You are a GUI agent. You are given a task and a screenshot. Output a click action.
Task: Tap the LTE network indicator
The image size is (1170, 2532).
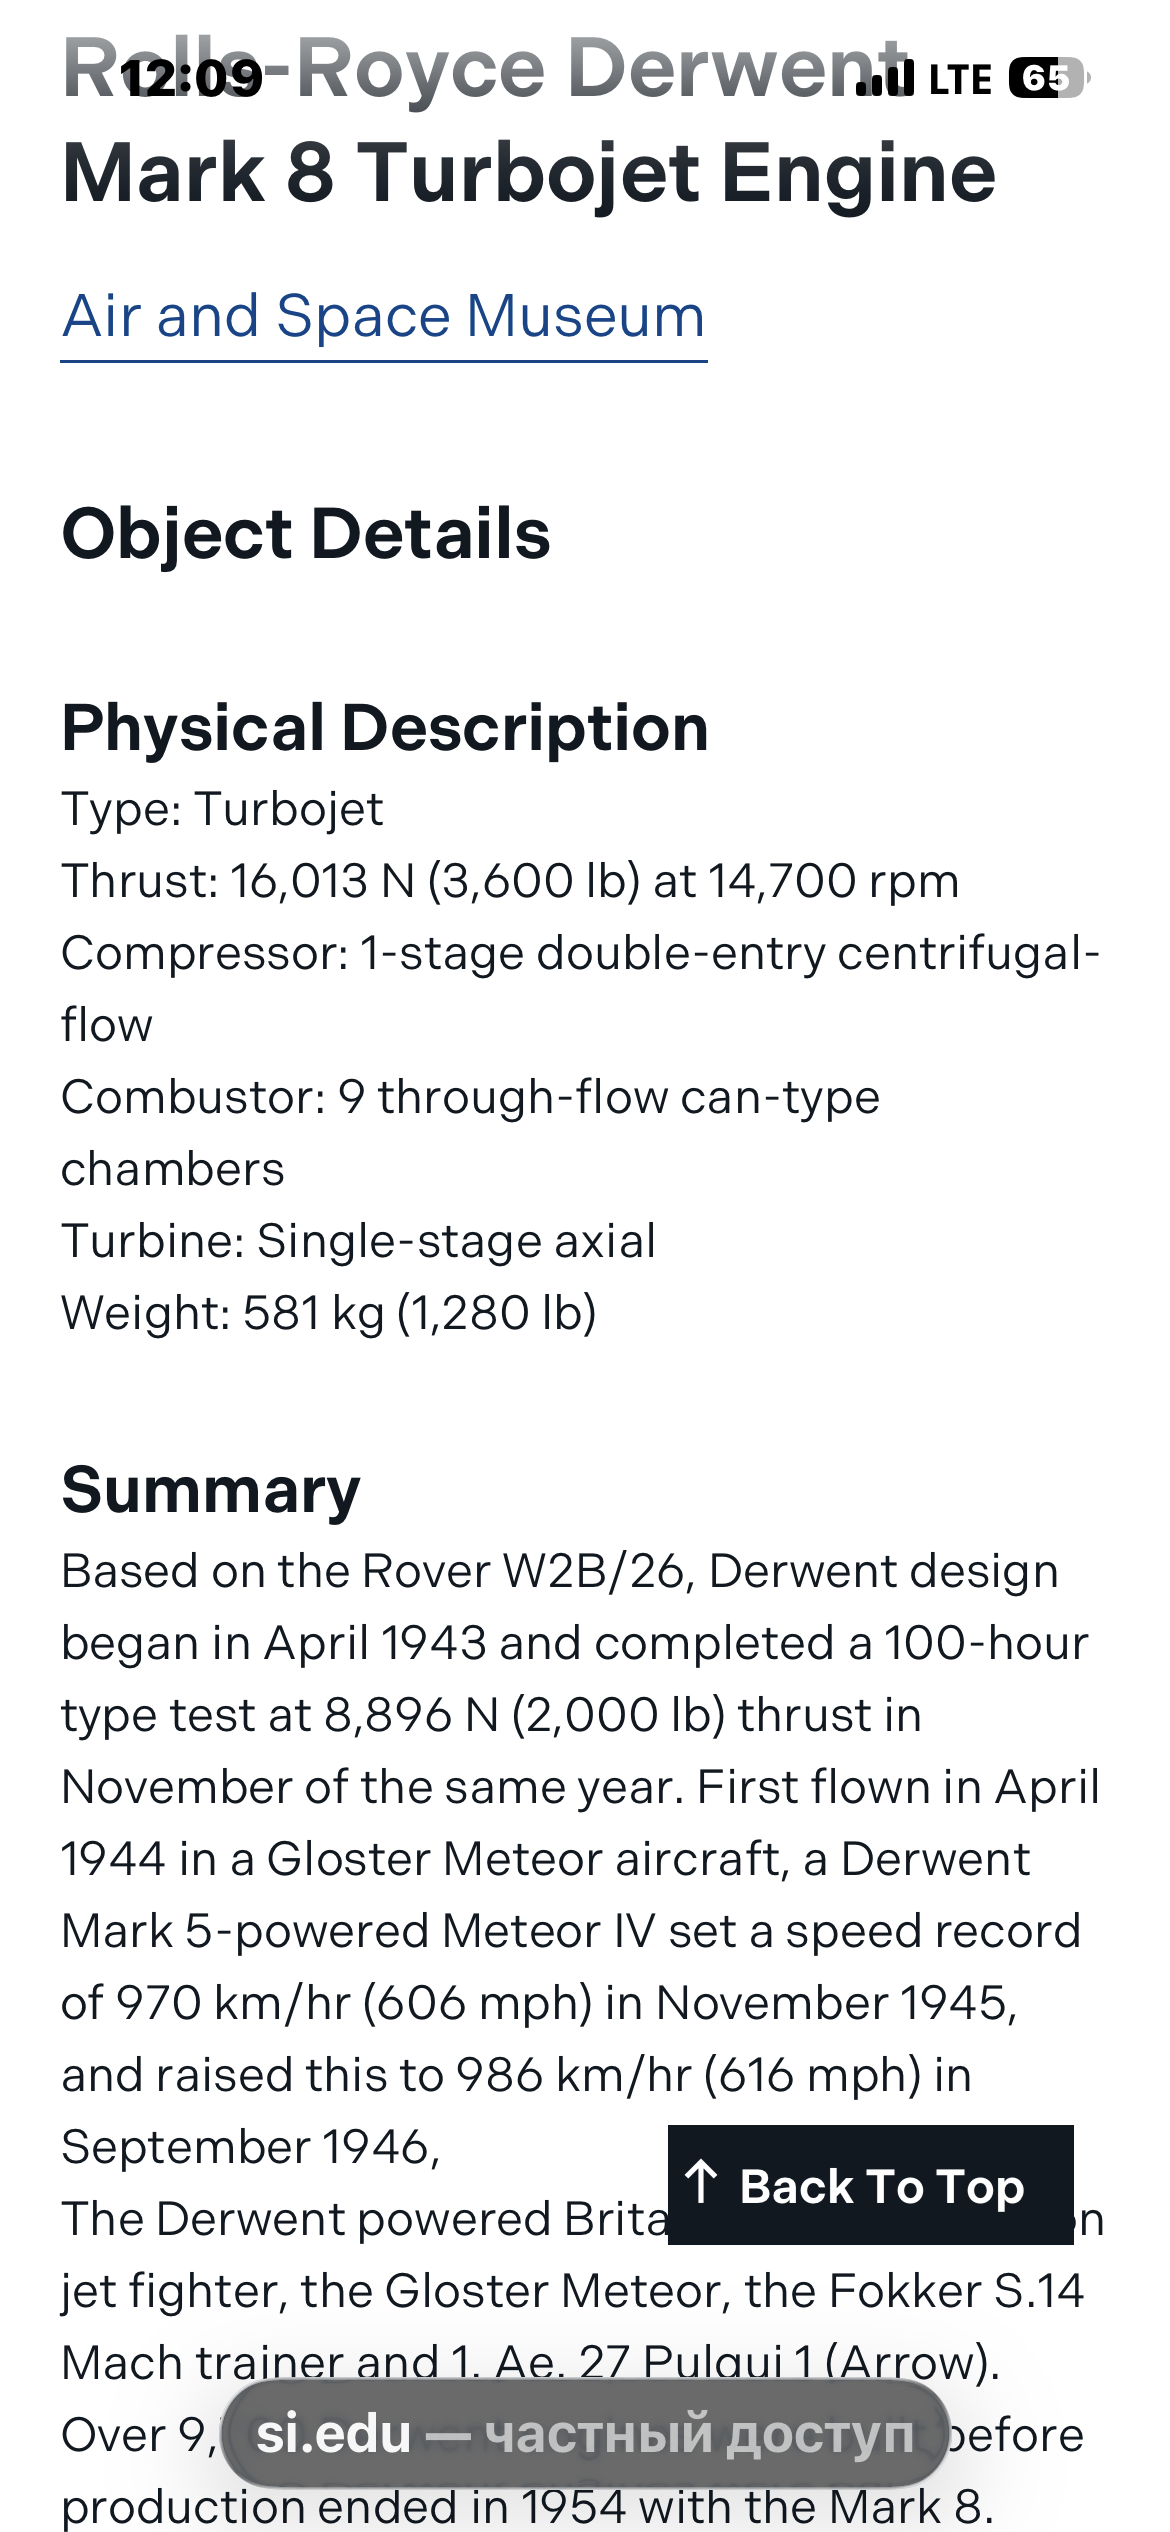[960, 79]
